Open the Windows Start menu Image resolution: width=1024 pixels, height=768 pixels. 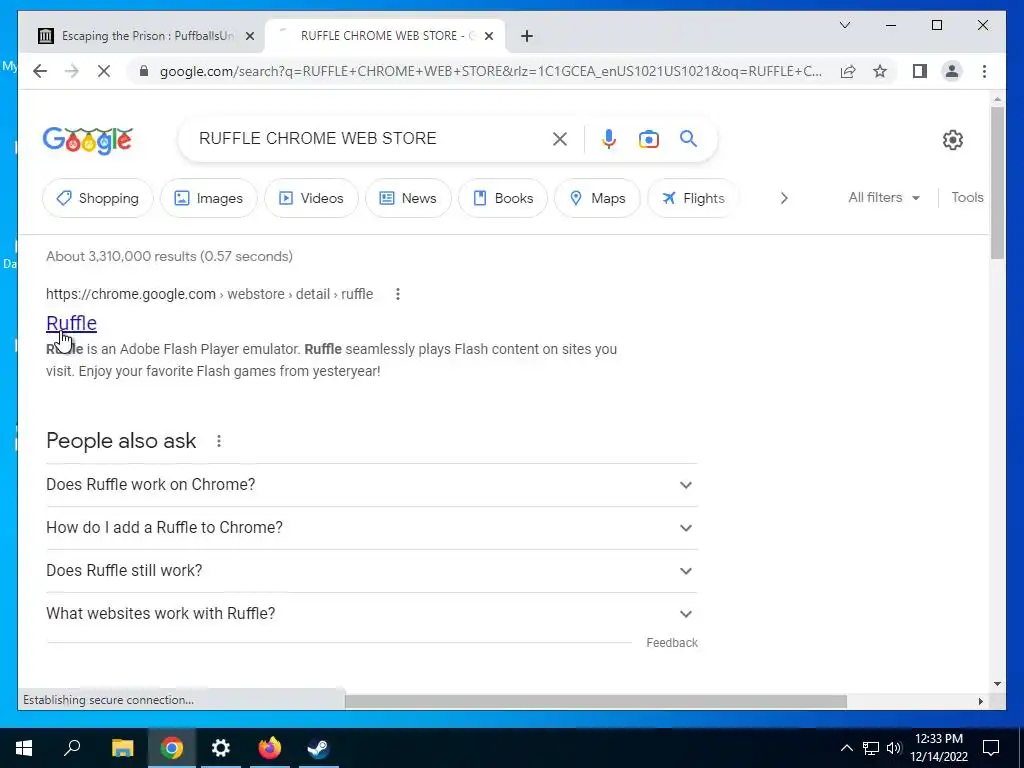(x=24, y=748)
